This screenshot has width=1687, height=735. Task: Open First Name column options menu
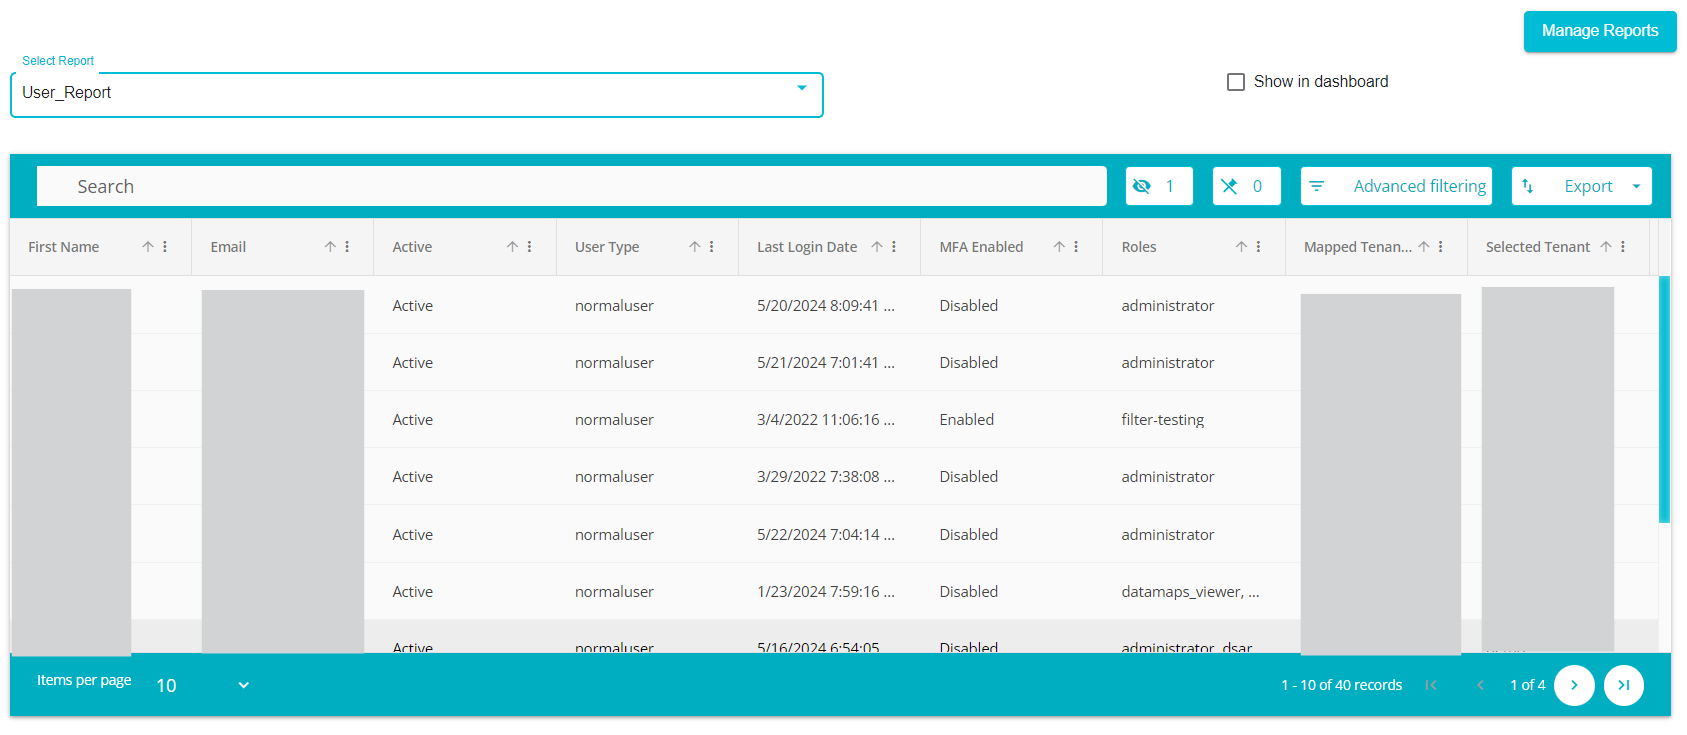coord(165,247)
